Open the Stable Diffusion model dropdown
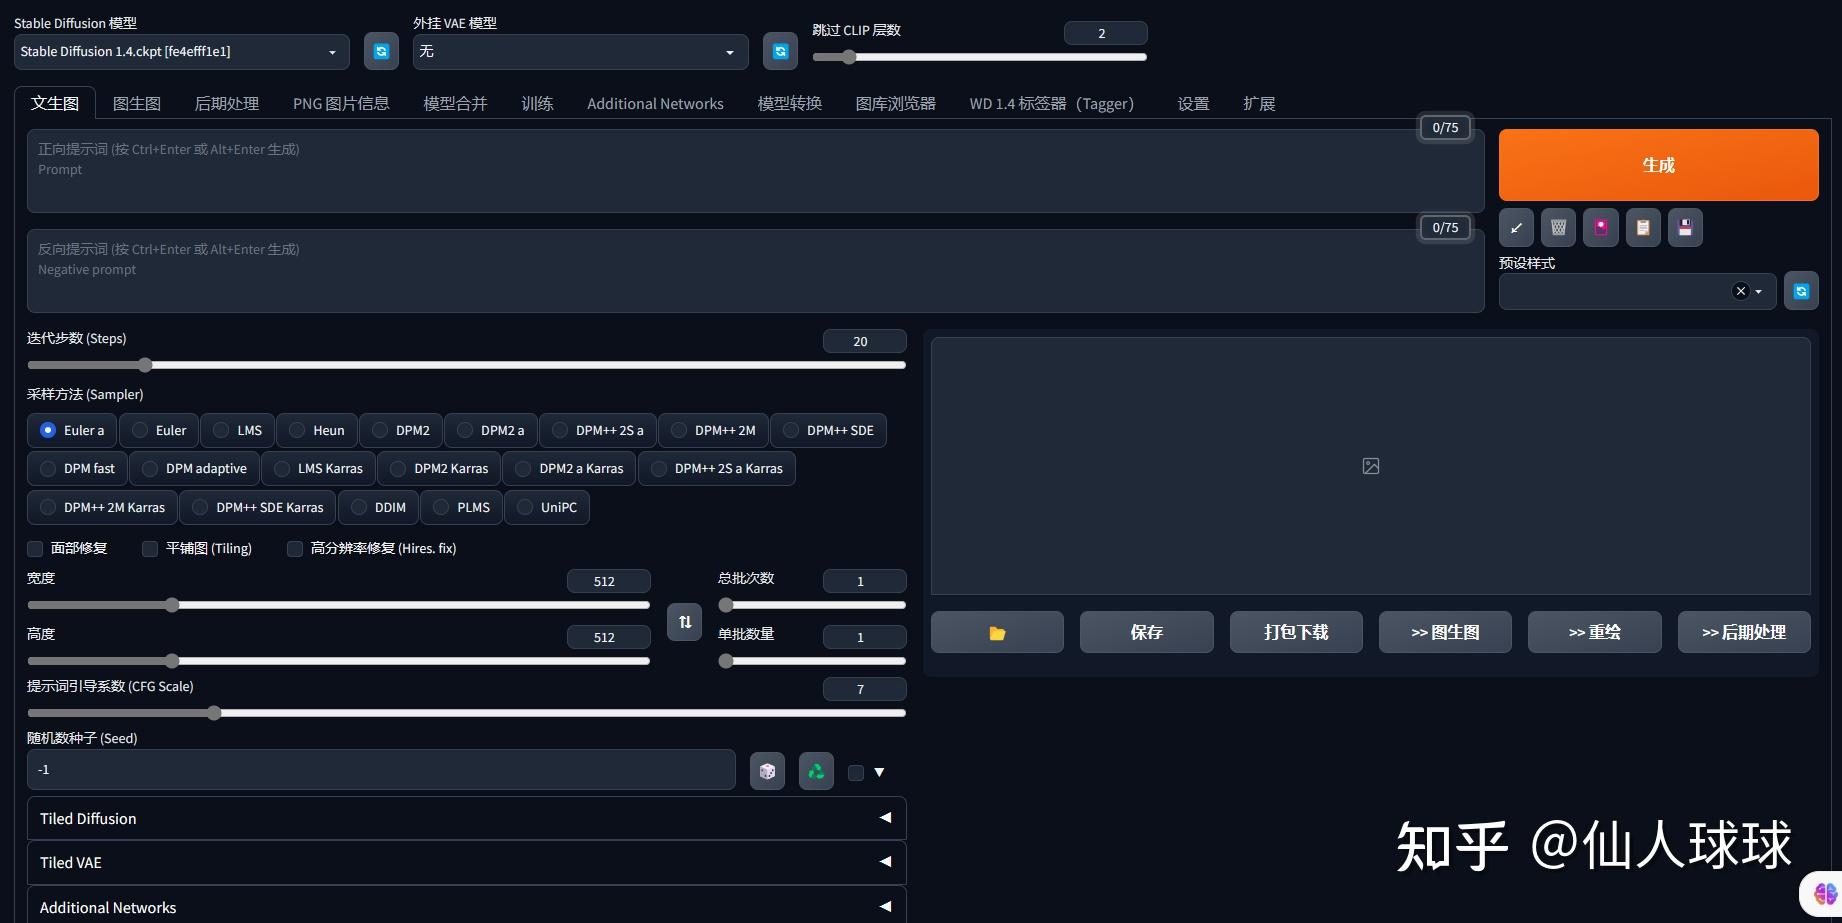 coord(181,52)
